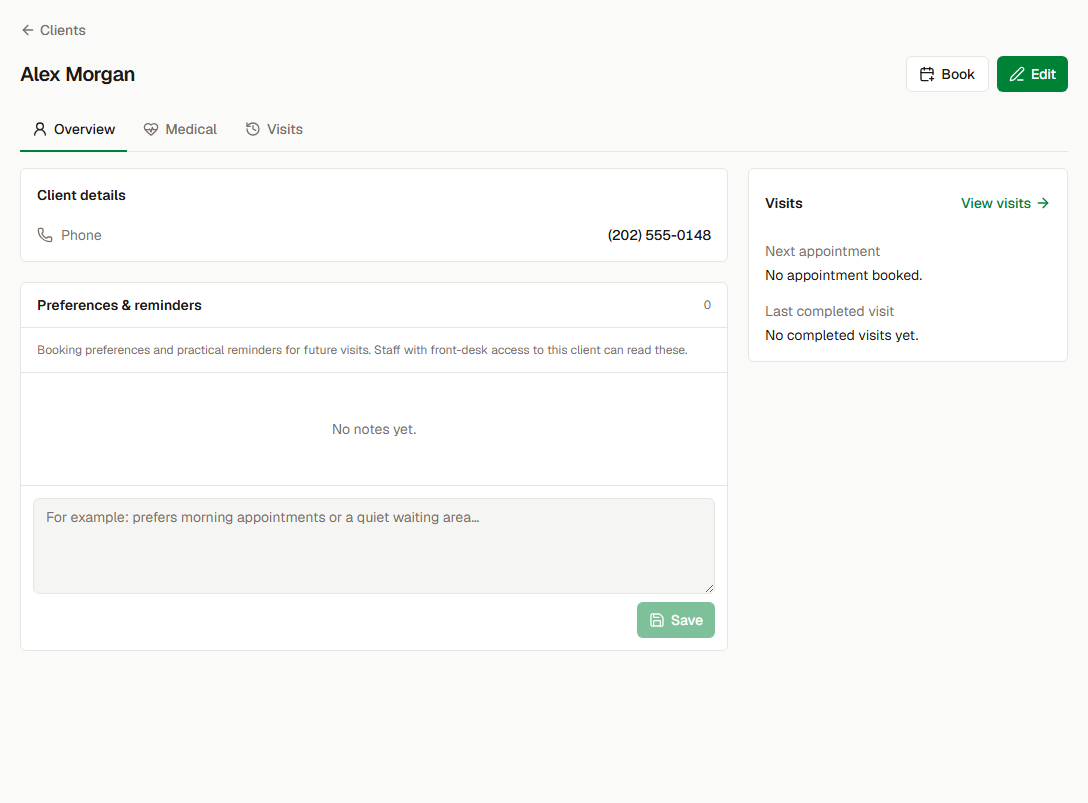Switch to the Overview tab
Viewport: 1088px width, 803px height.
tap(74, 129)
